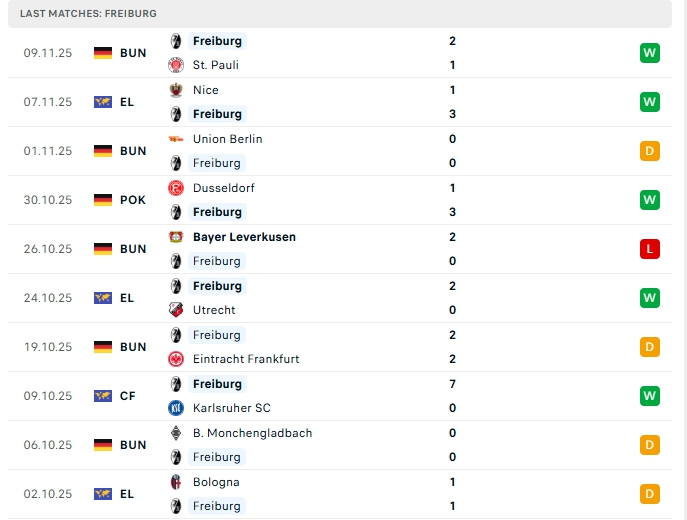
Task: Open the Eintracht Frankfurt team link
Action: tap(246, 359)
